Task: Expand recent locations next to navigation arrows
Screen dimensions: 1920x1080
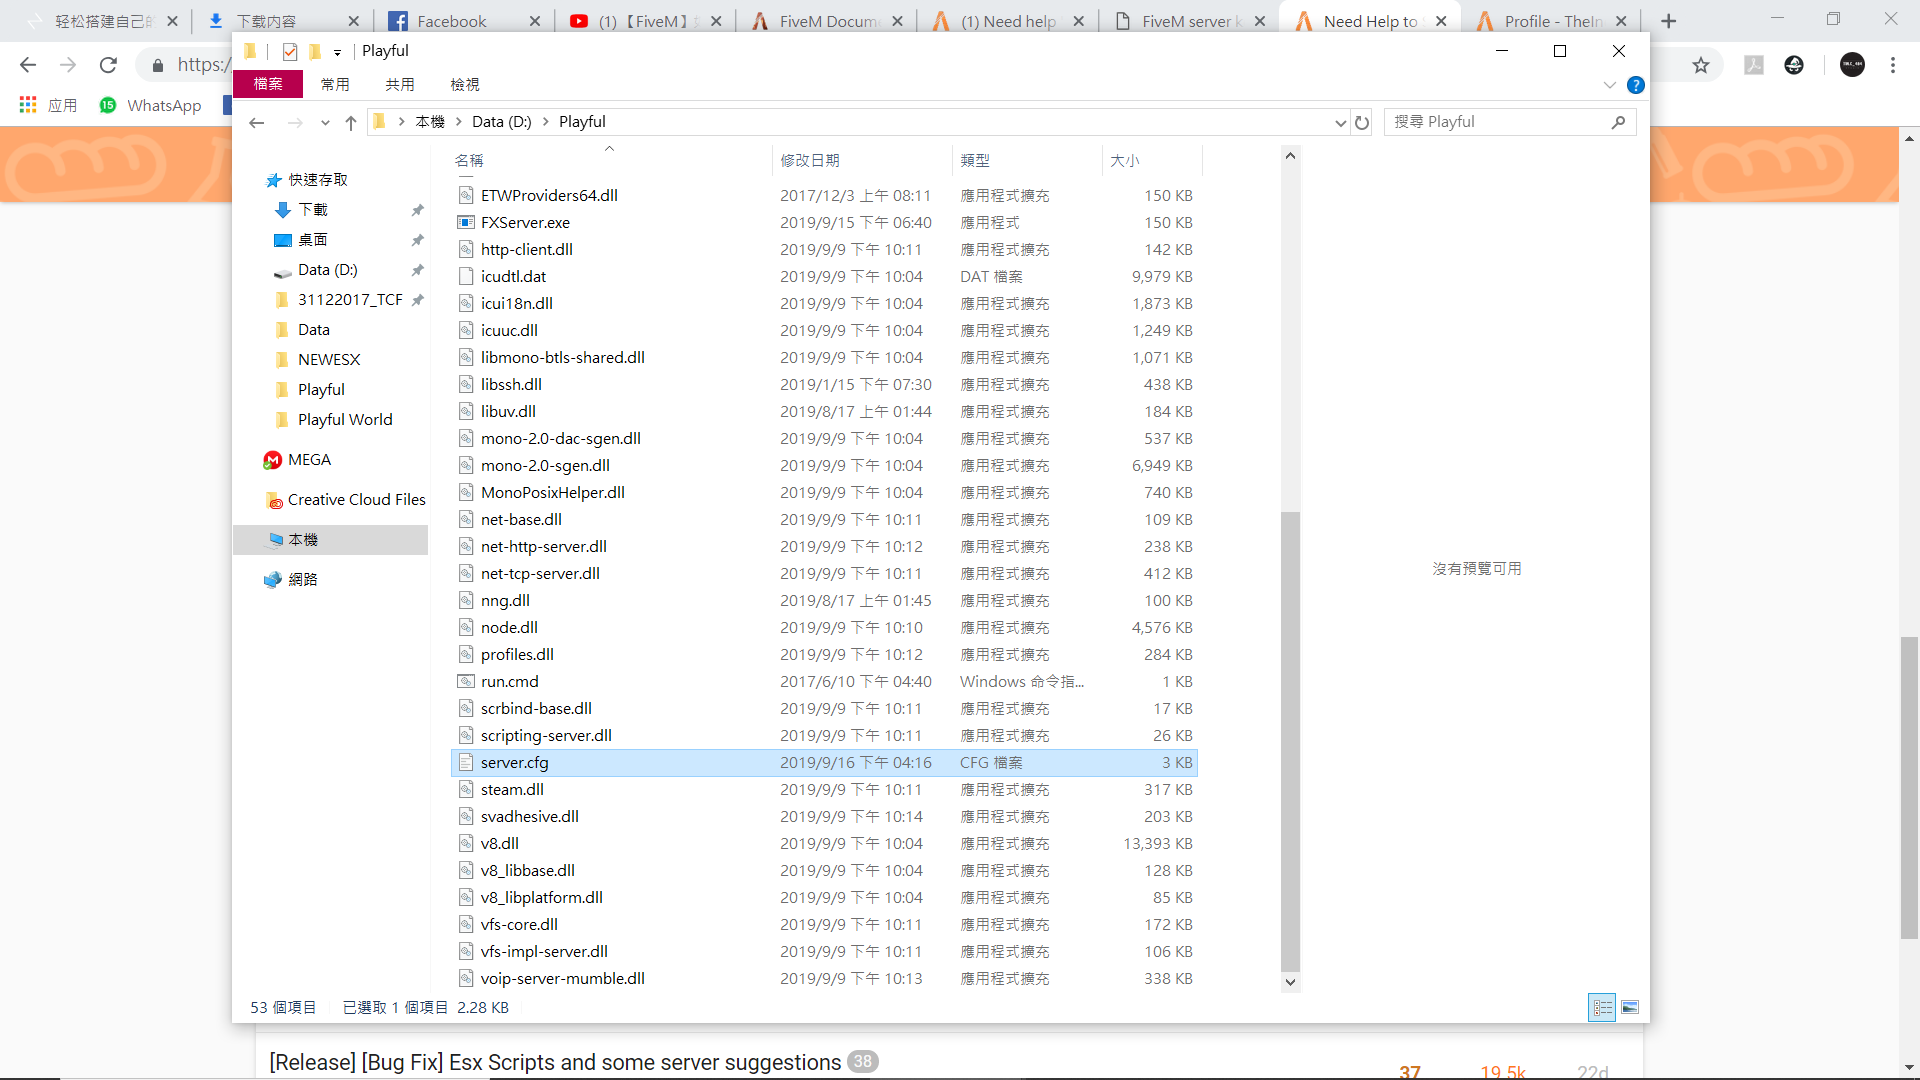Action: 324,123
